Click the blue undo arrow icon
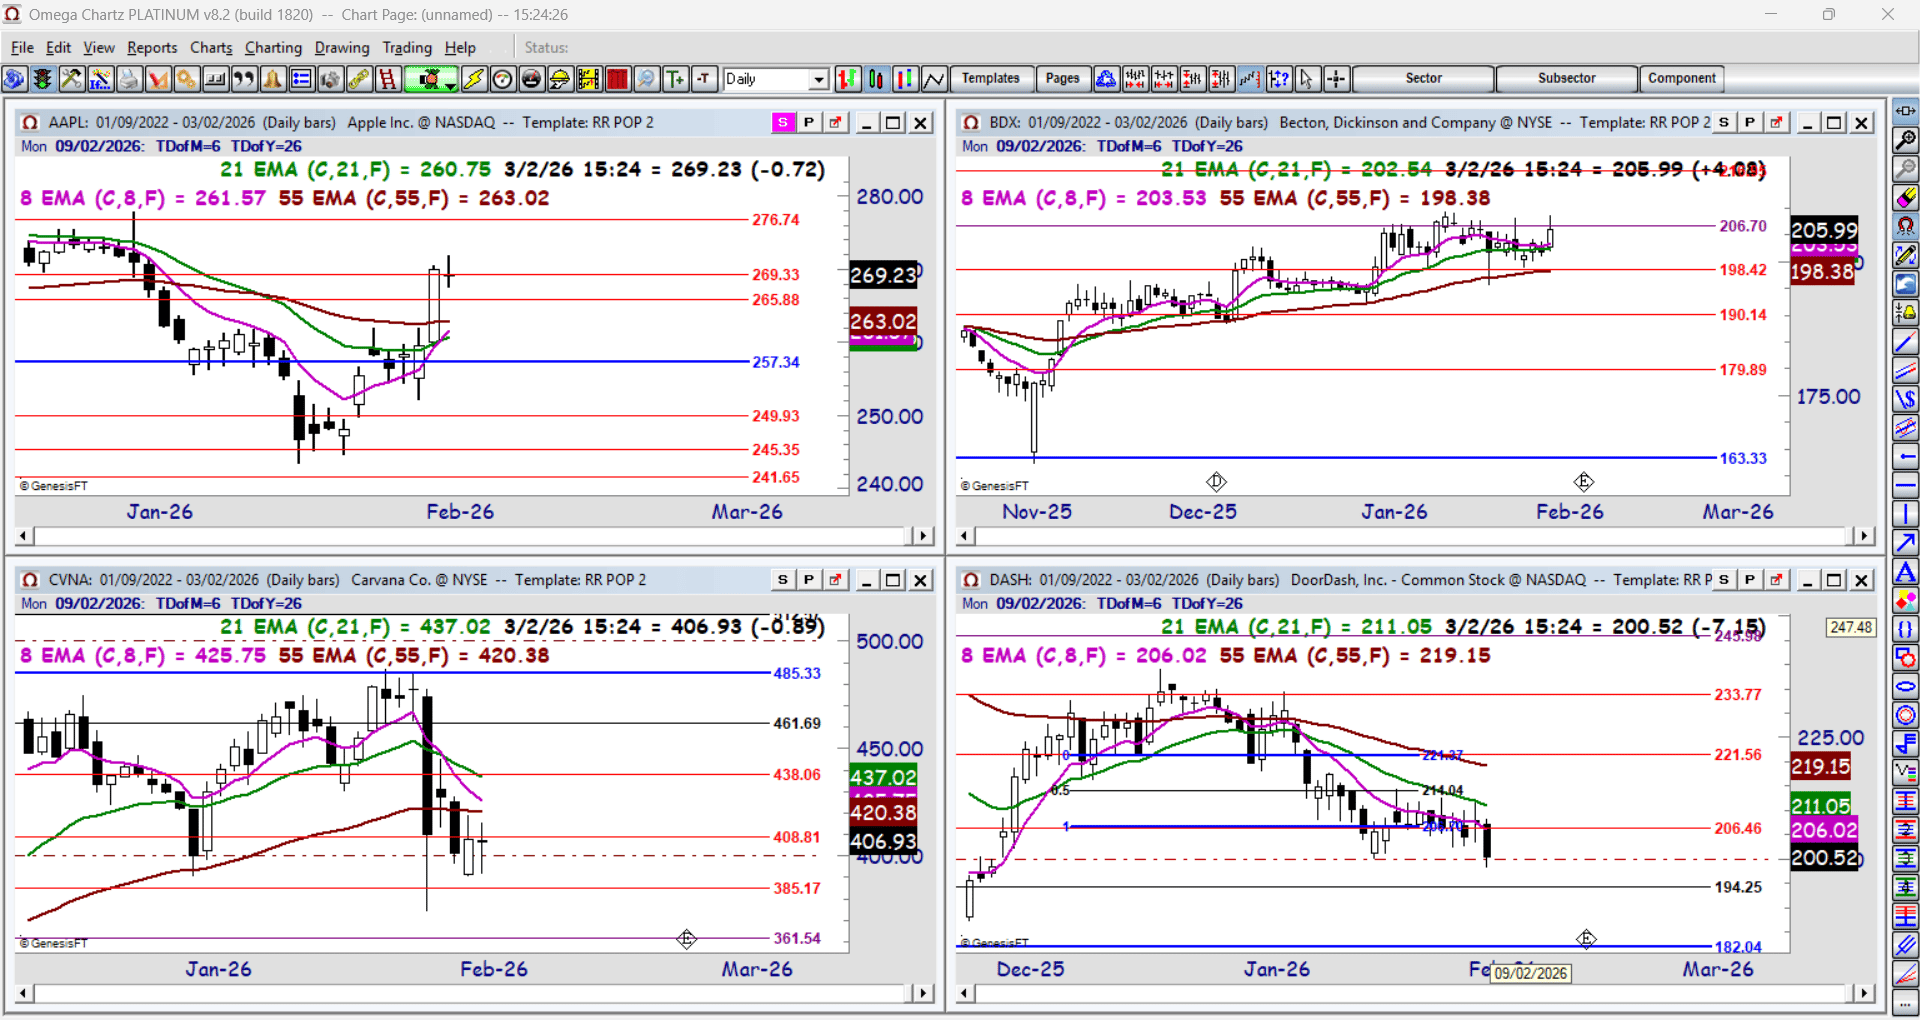Viewport: 1920px width, 1020px height. pyautogui.click(x=1906, y=285)
